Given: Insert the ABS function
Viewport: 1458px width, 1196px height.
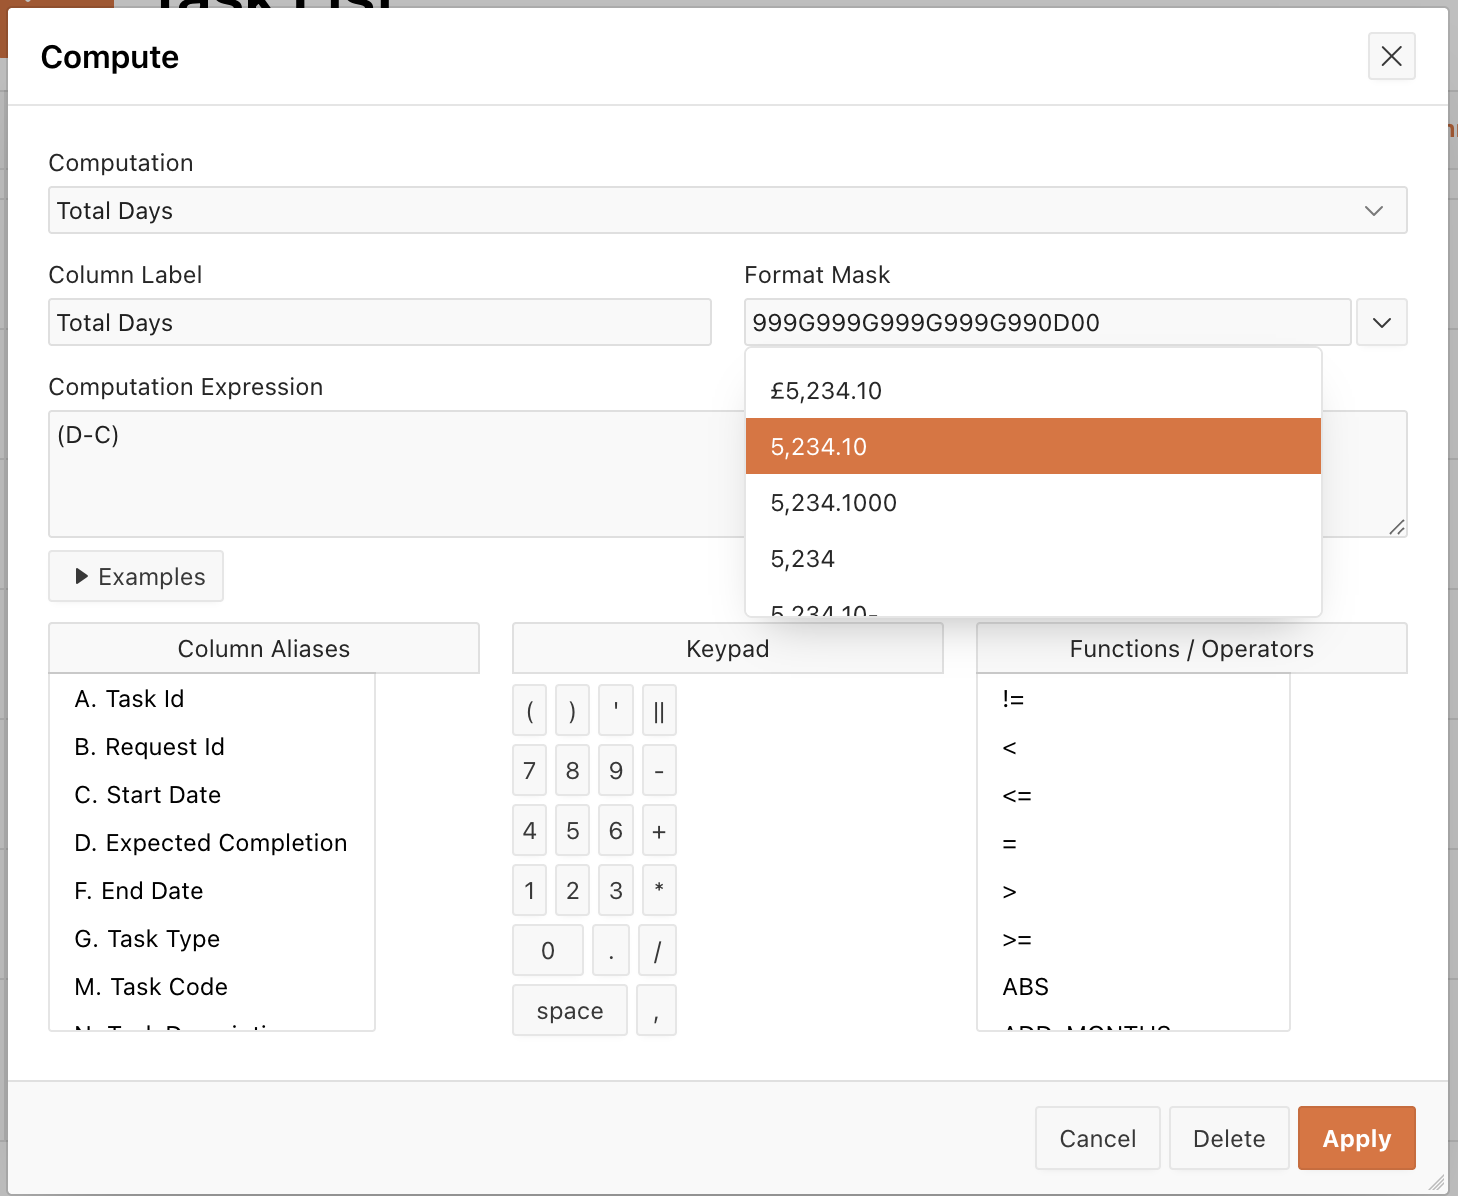Looking at the screenshot, I should 1026,987.
